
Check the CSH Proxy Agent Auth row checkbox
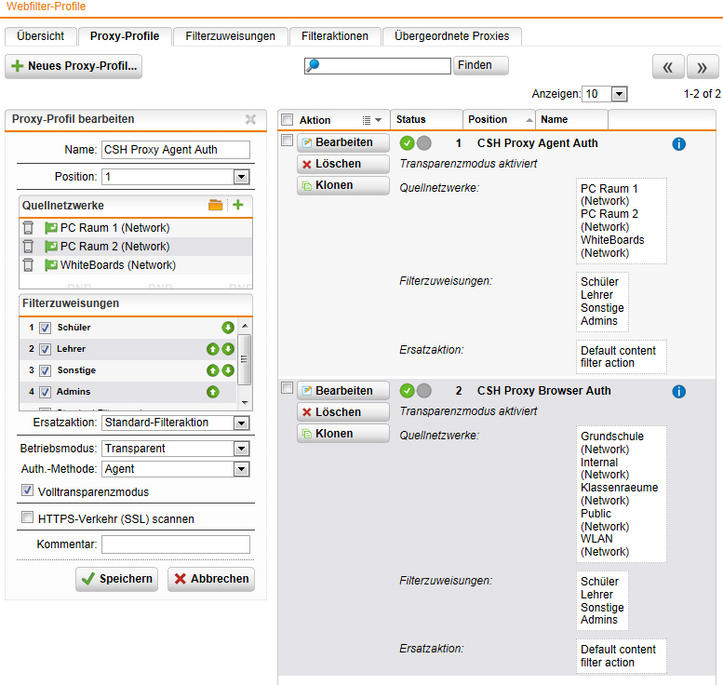point(287,140)
